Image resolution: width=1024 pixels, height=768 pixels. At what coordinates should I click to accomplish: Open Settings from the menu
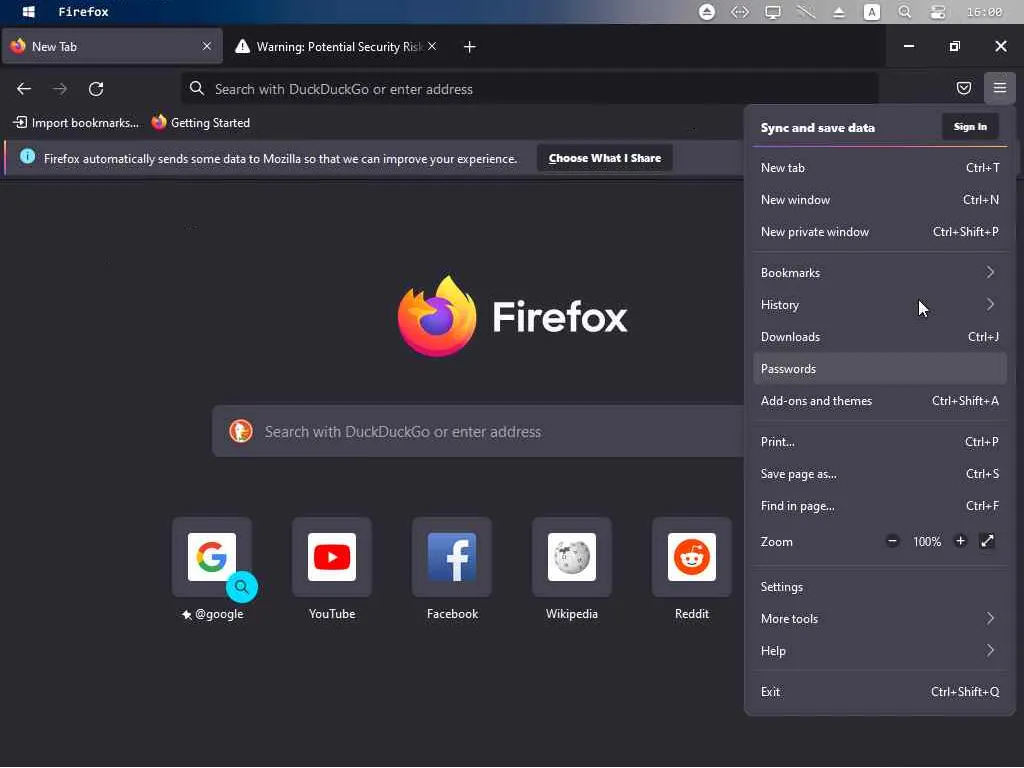pyautogui.click(x=880, y=587)
